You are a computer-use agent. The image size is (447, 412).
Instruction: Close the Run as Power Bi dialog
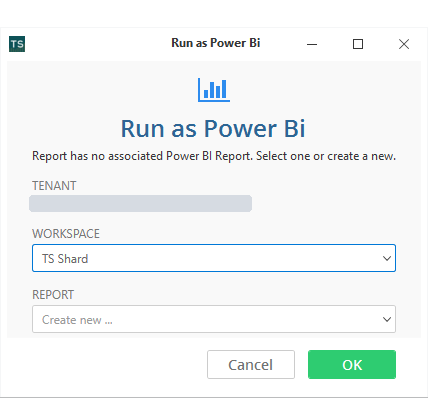[404, 44]
